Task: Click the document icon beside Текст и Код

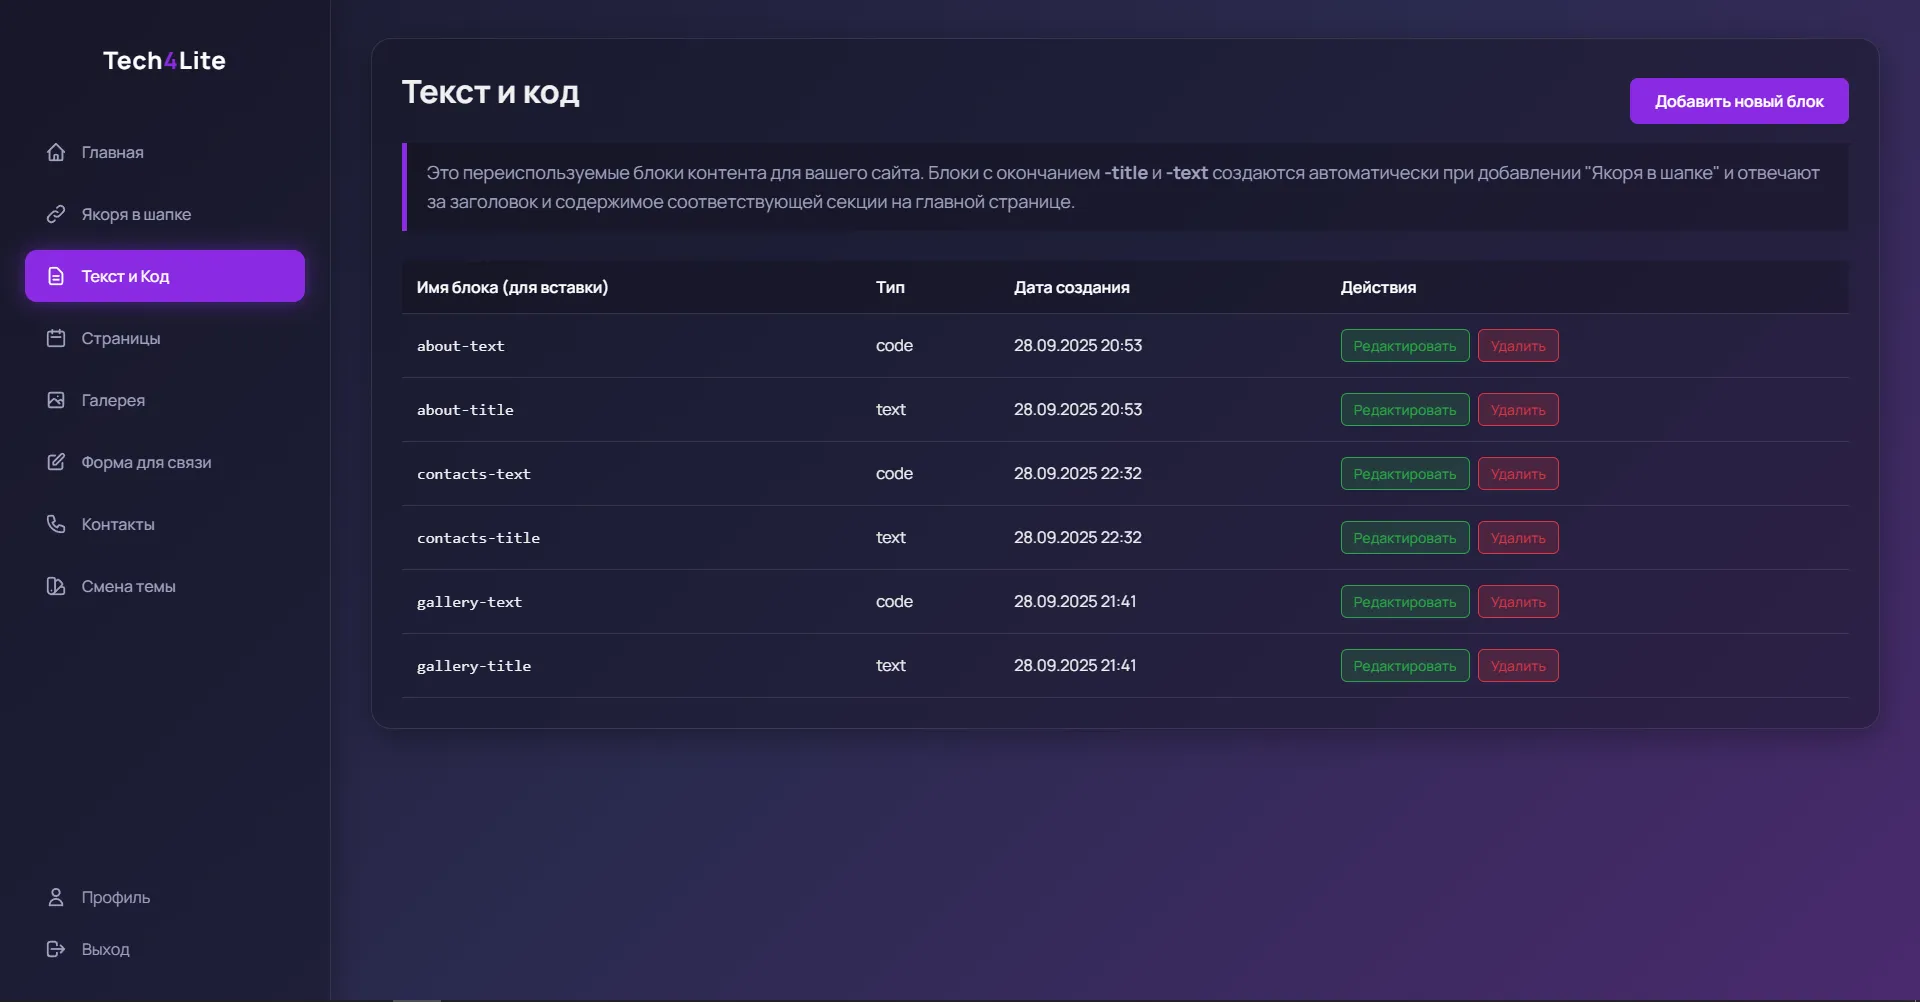Action: pos(56,276)
